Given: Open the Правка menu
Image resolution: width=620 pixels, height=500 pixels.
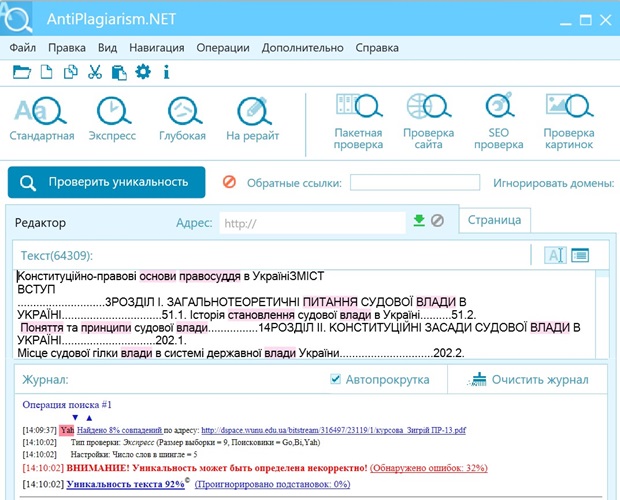Looking at the screenshot, I should 67,48.
